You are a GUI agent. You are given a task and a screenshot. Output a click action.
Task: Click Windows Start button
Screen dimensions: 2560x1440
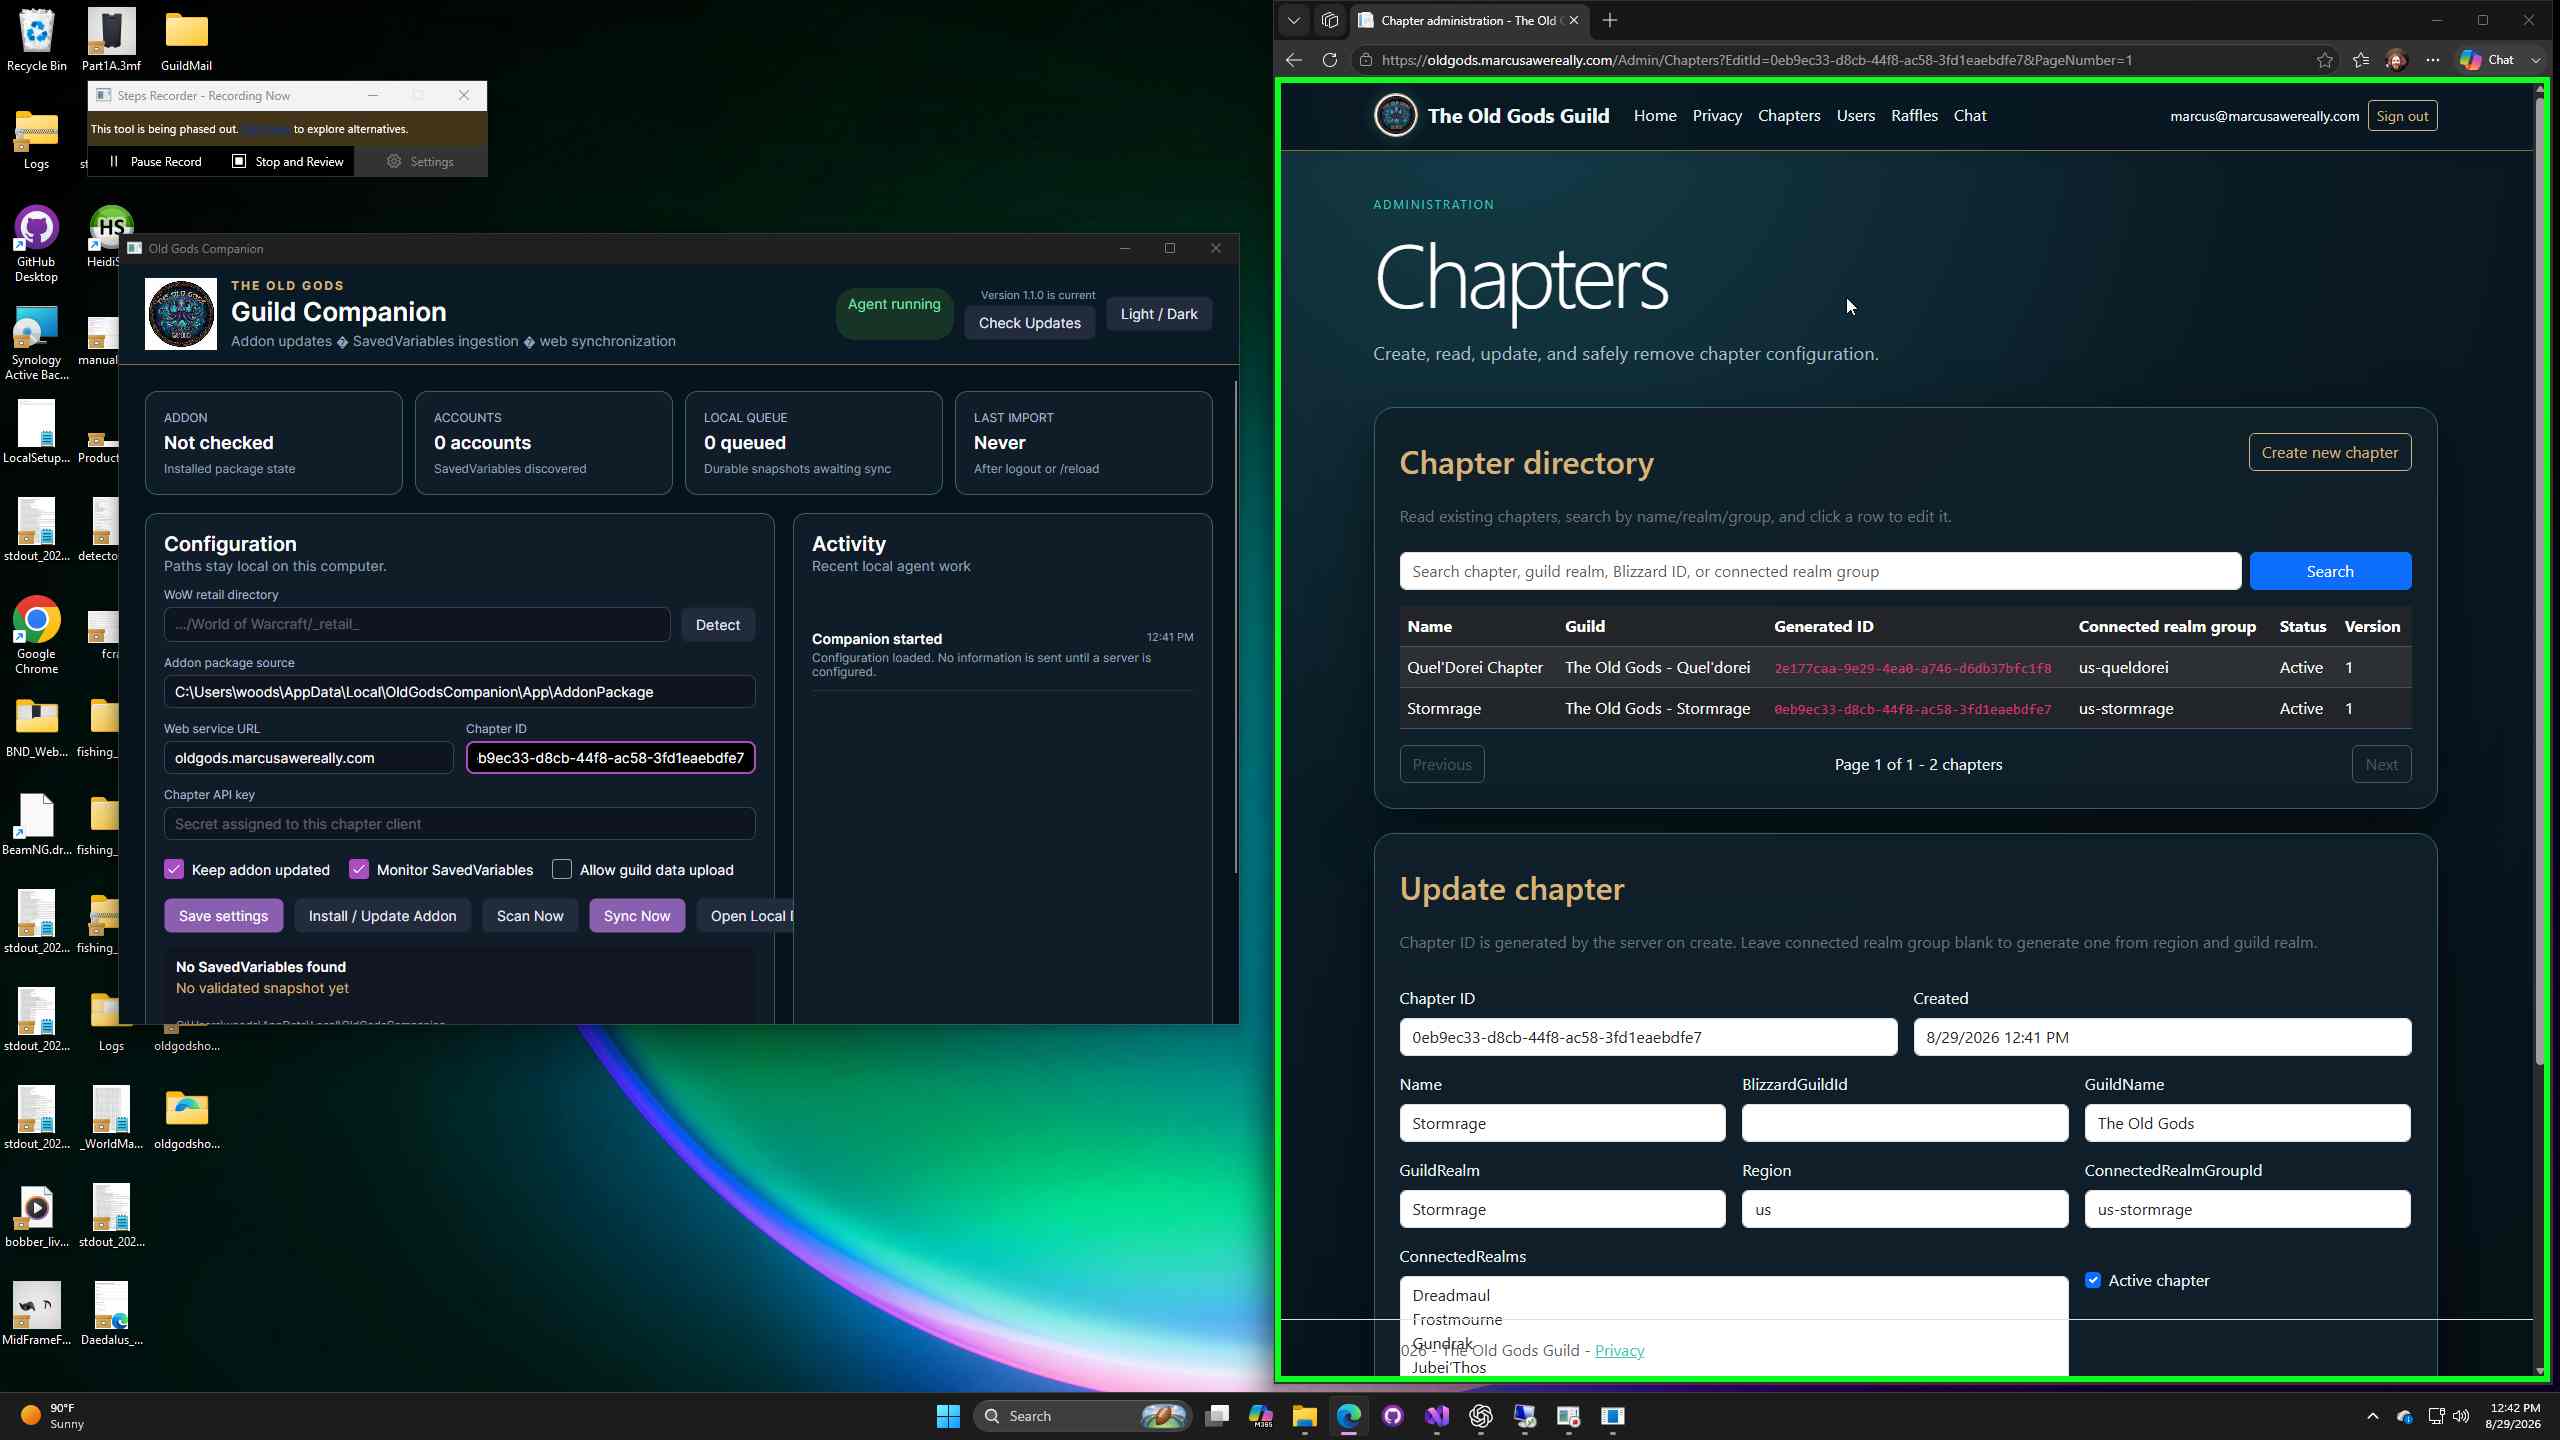click(948, 1416)
